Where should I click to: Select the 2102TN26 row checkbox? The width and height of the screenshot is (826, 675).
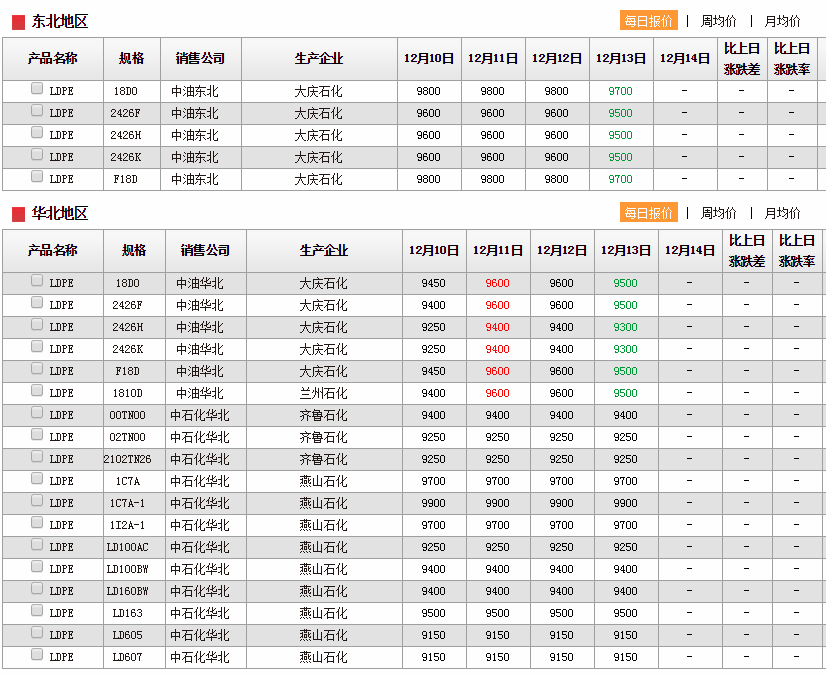[37, 456]
